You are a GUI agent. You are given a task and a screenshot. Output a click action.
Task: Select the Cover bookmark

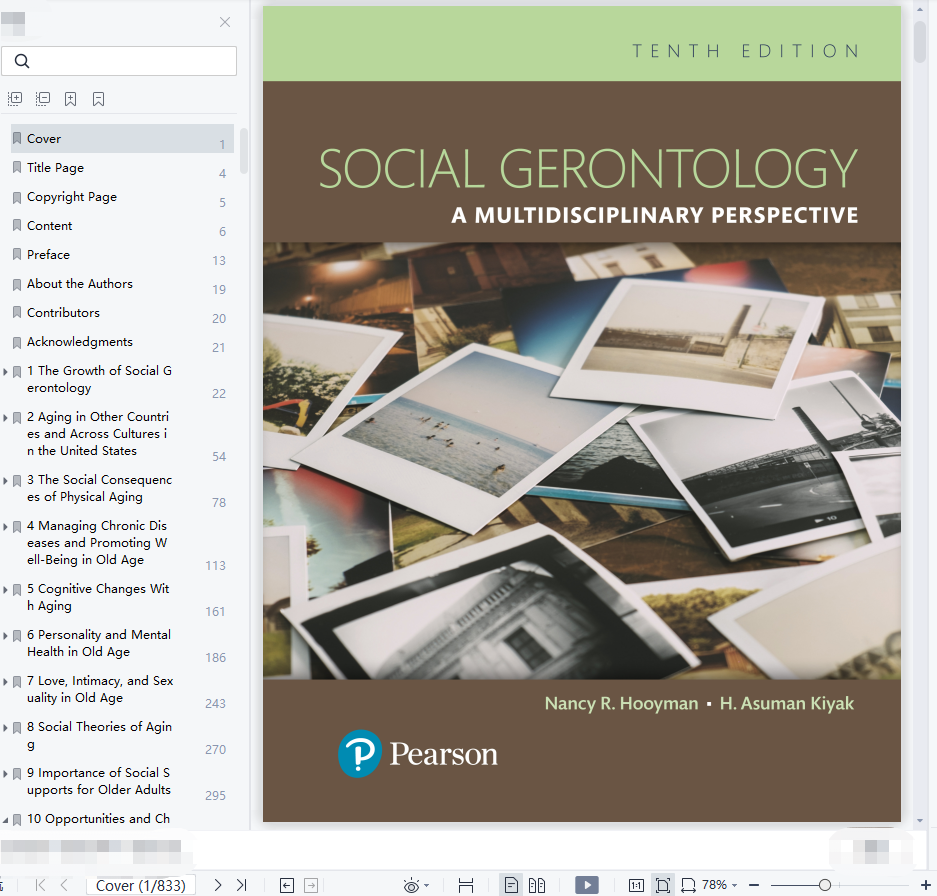click(122, 139)
